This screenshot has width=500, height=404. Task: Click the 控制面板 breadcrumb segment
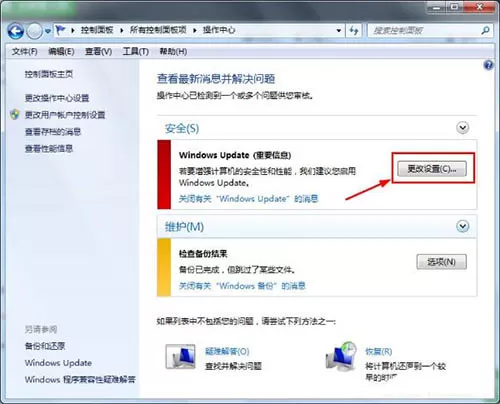97,30
